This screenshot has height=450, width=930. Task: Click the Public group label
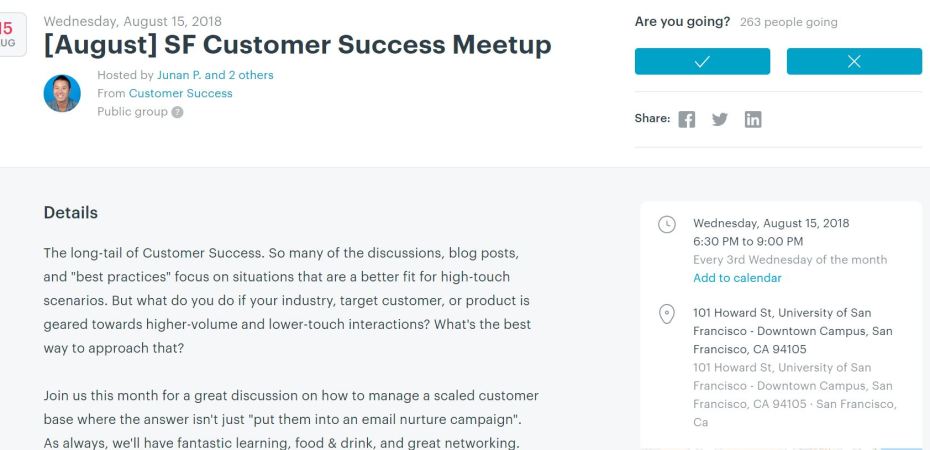tap(132, 112)
